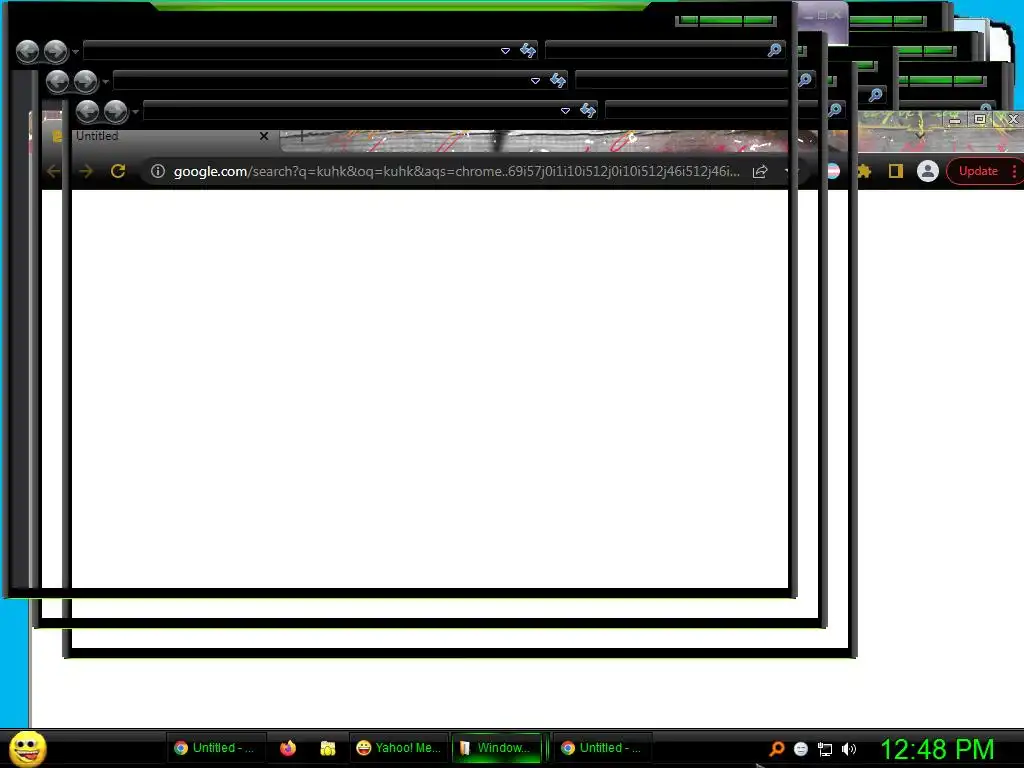Click the google.com/search URL in Chrome
Screen dimensions: 1024x768
[x=456, y=171]
